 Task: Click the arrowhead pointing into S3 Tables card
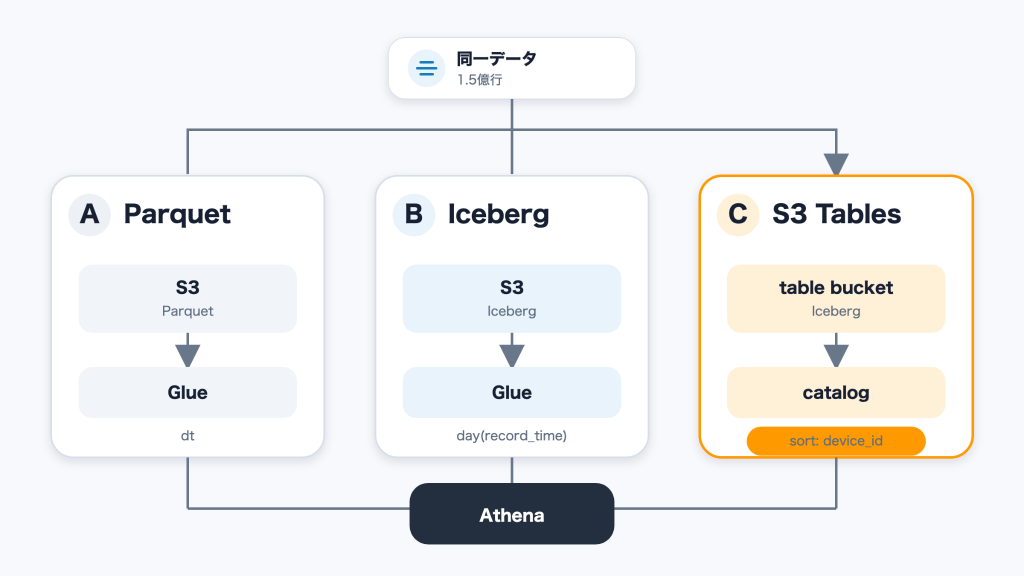[x=836, y=164]
